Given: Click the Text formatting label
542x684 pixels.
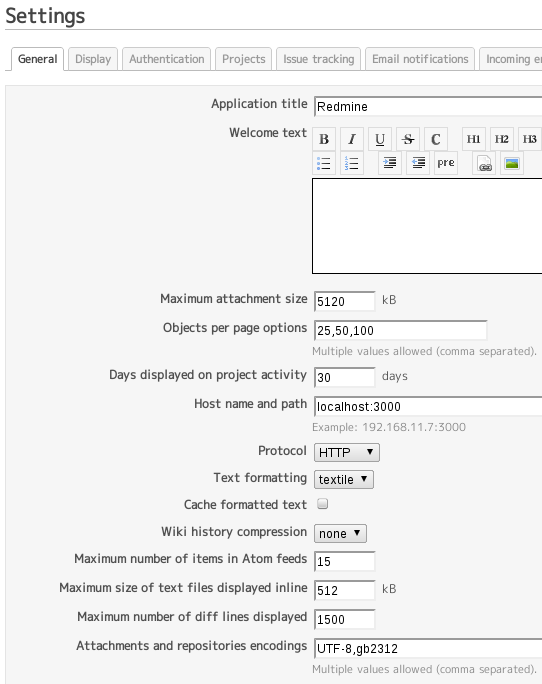Looking at the screenshot, I should [x=260, y=478].
